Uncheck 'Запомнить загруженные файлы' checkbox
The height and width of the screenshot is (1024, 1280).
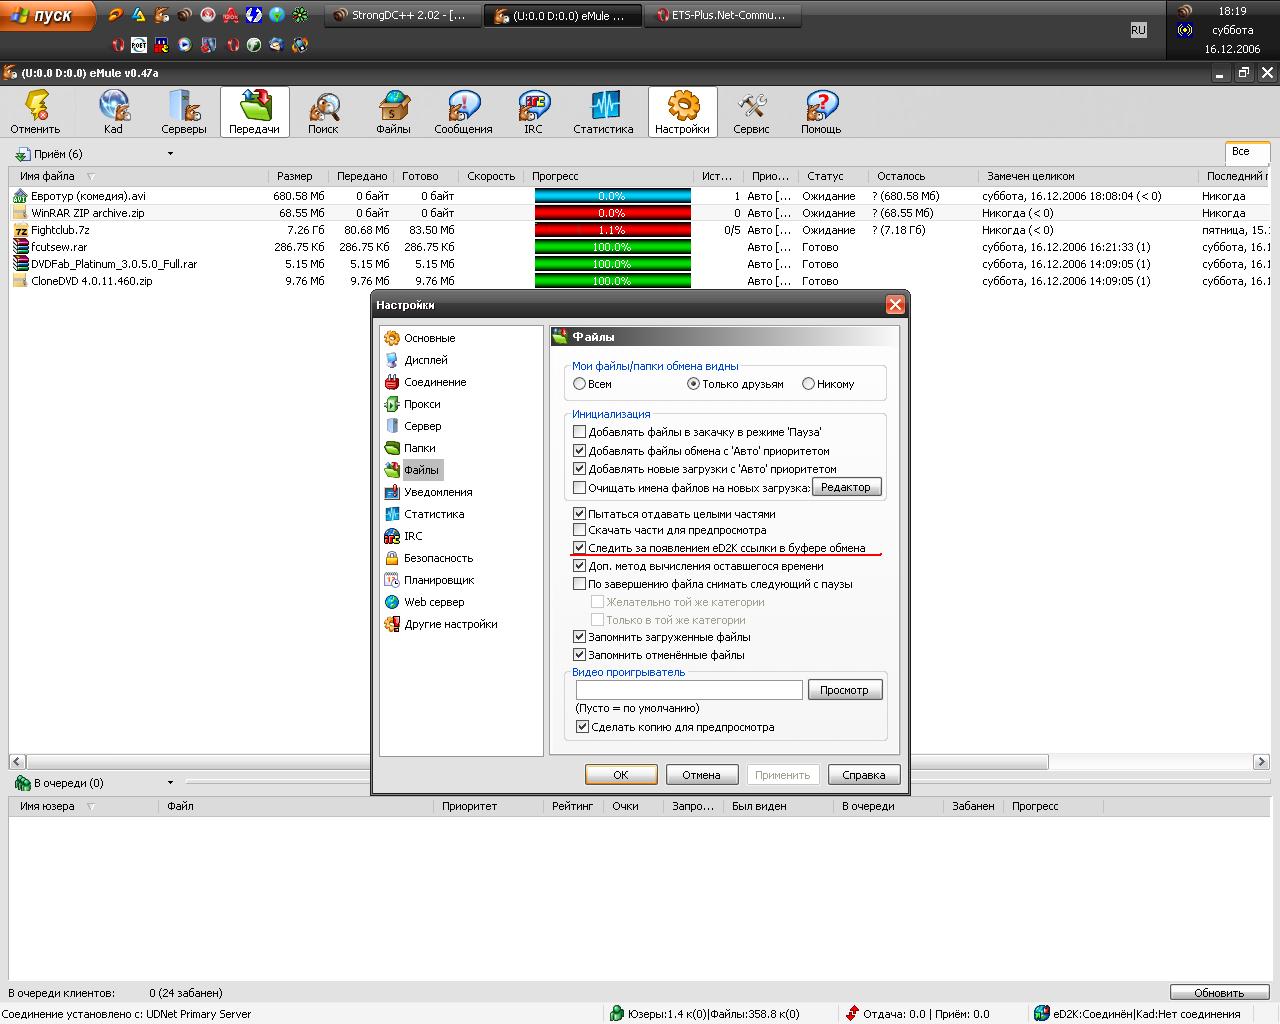(580, 637)
